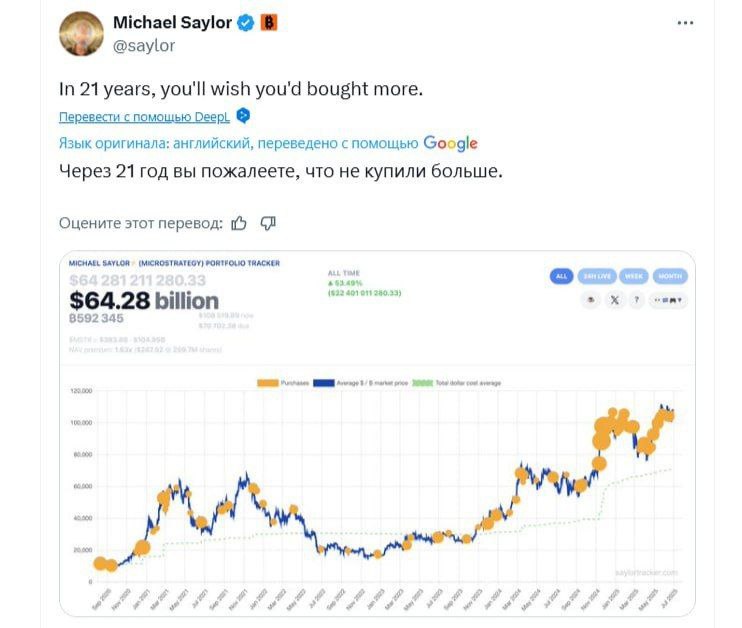
Task: Expand the tracker options dropdown pill
Action: click(668, 300)
